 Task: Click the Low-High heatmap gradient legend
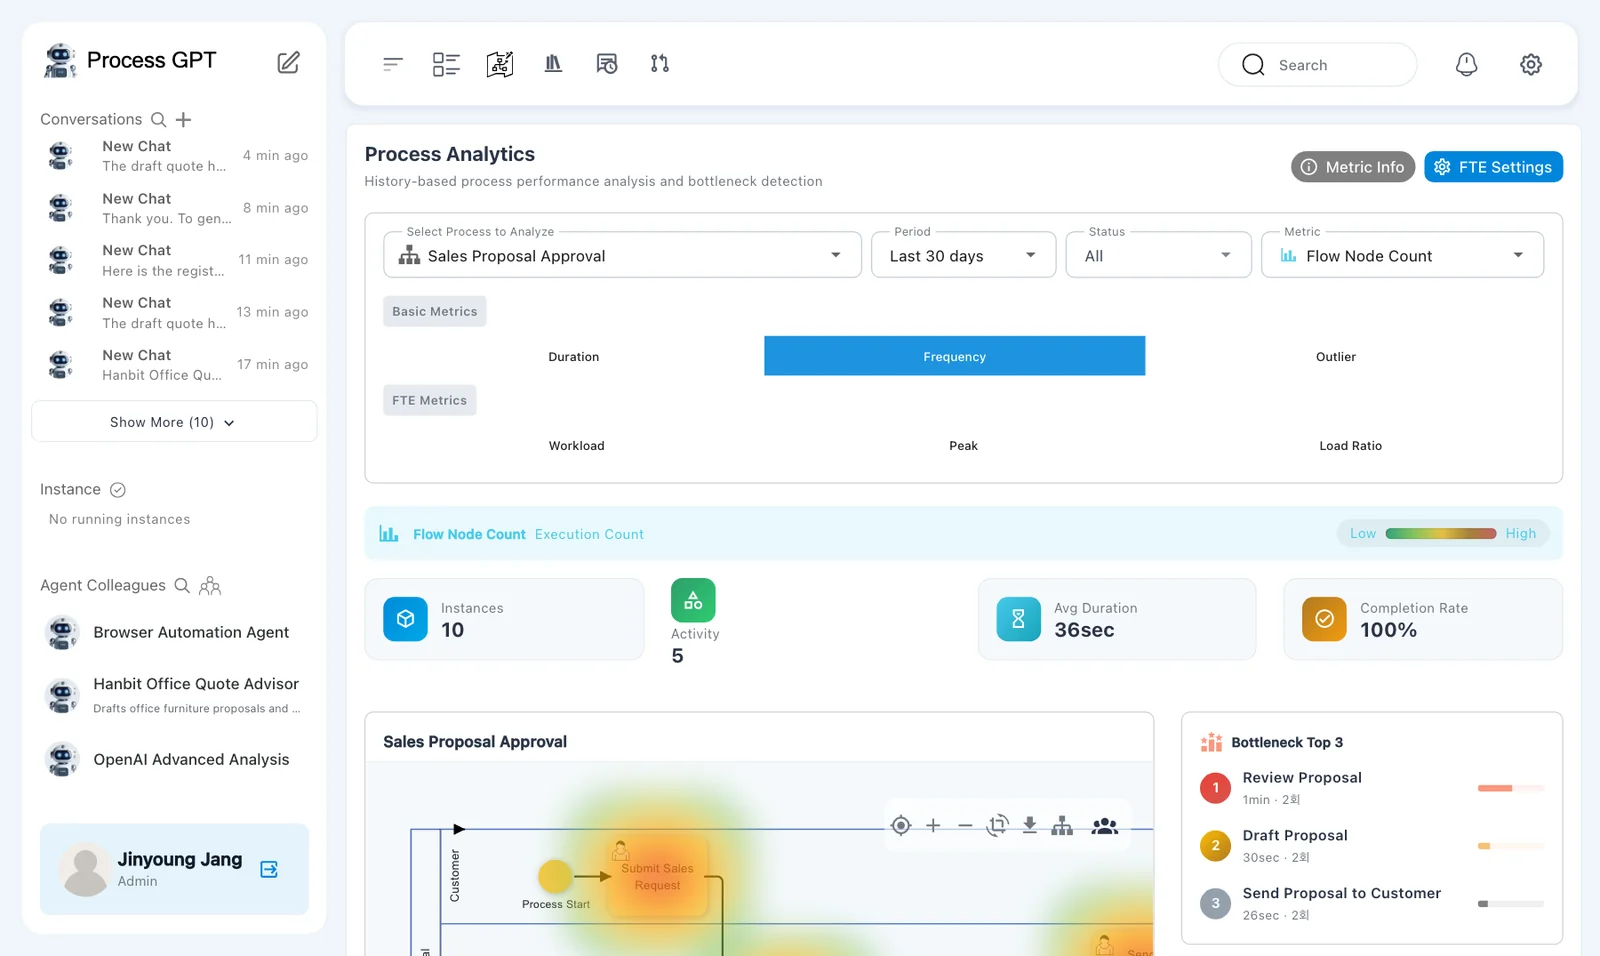tap(1441, 534)
